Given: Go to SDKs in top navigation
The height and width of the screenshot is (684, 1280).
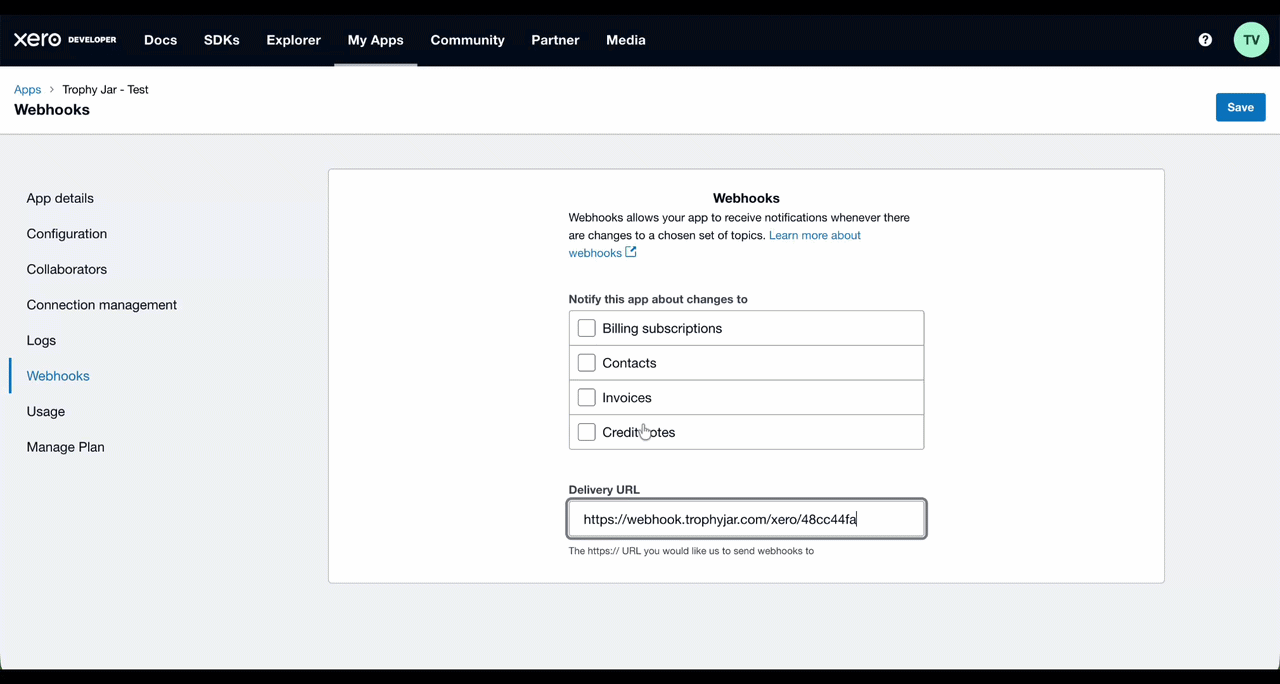Looking at the screenshot, I should (222, 40).
